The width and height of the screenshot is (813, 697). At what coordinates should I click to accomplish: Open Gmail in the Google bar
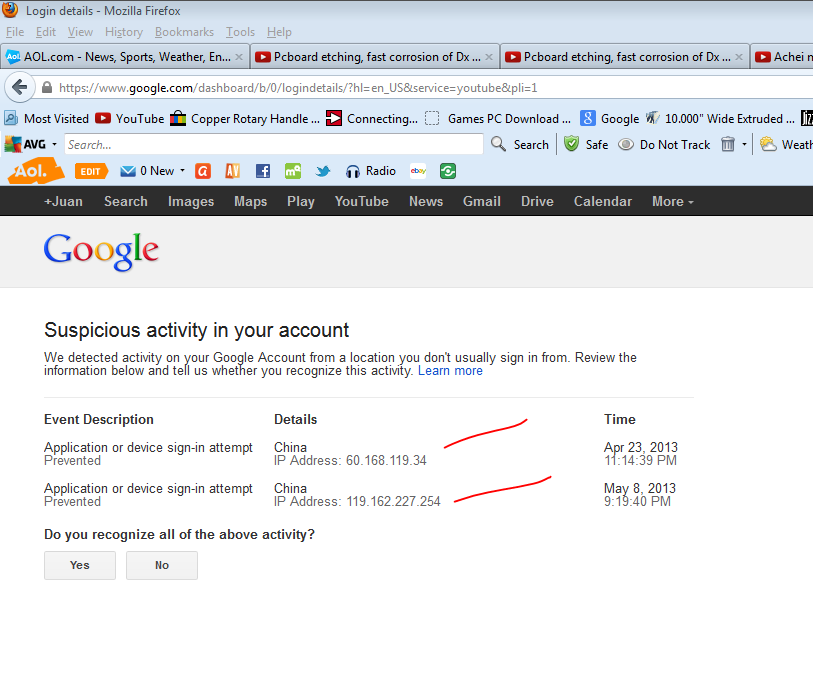[x=482, y=201]
